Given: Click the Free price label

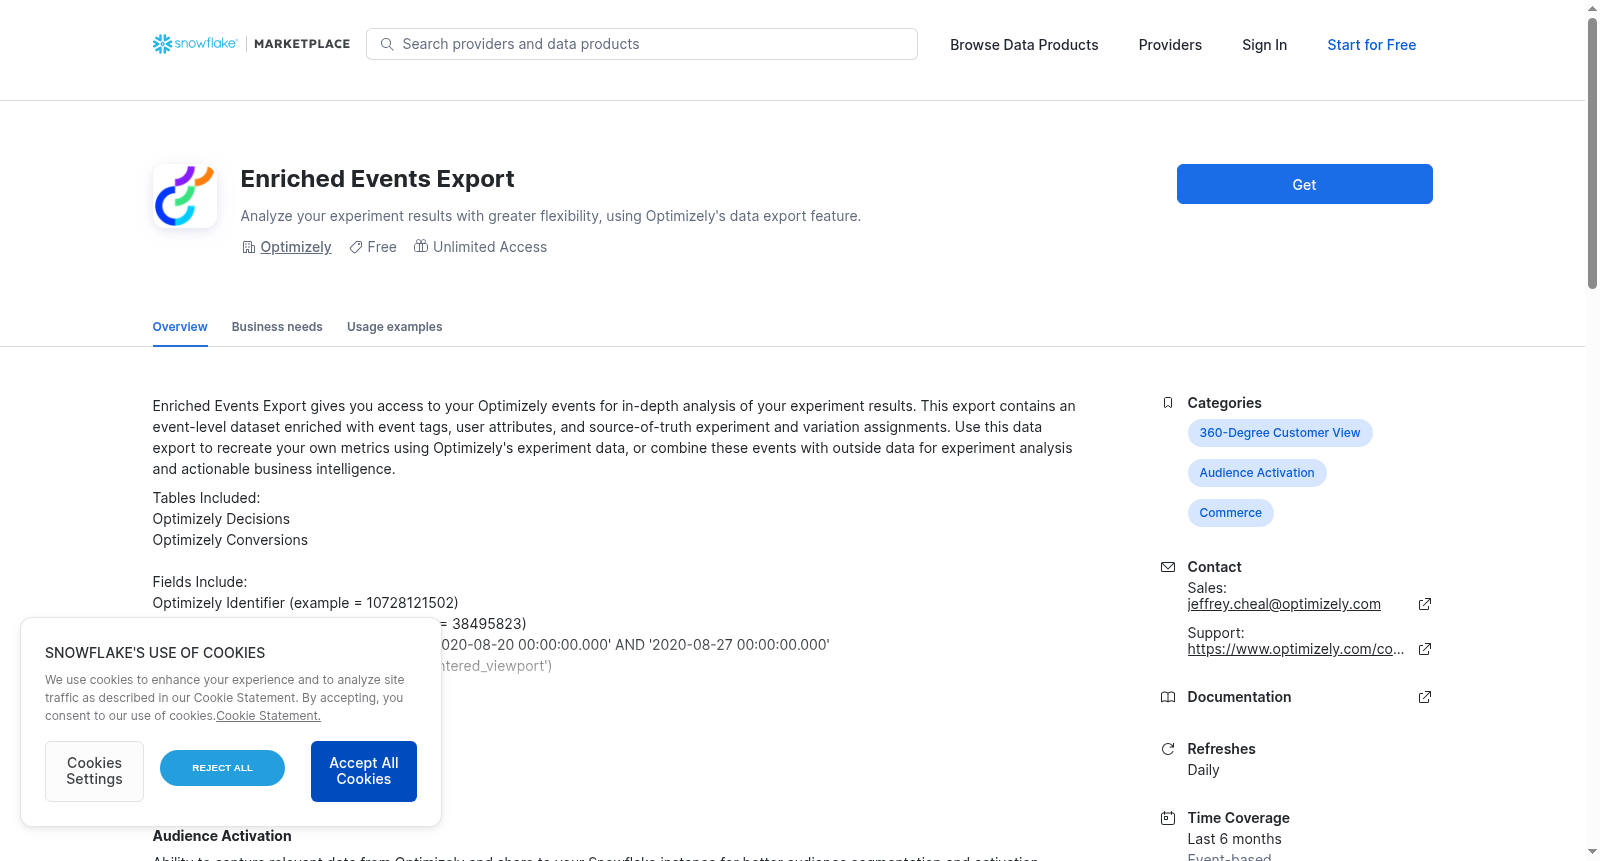Looking at the screenshot, I should point(382,247).
